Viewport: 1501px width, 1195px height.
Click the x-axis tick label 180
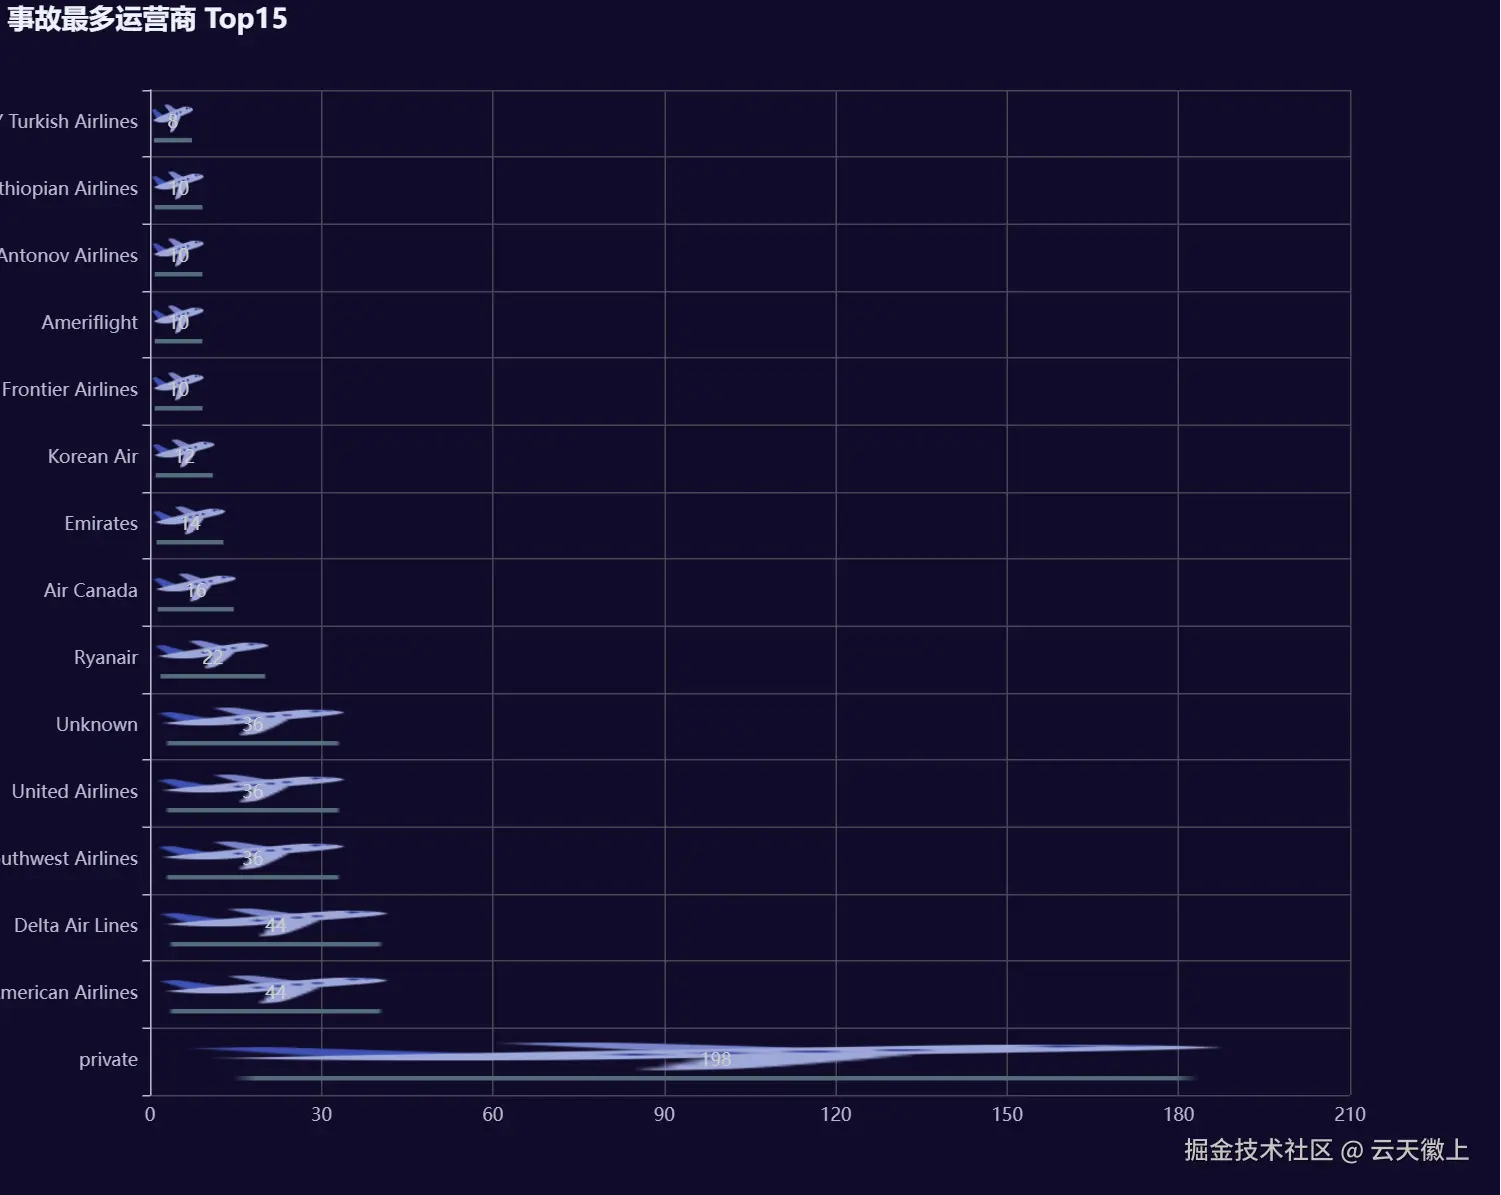click(x=1179, y=1114)
